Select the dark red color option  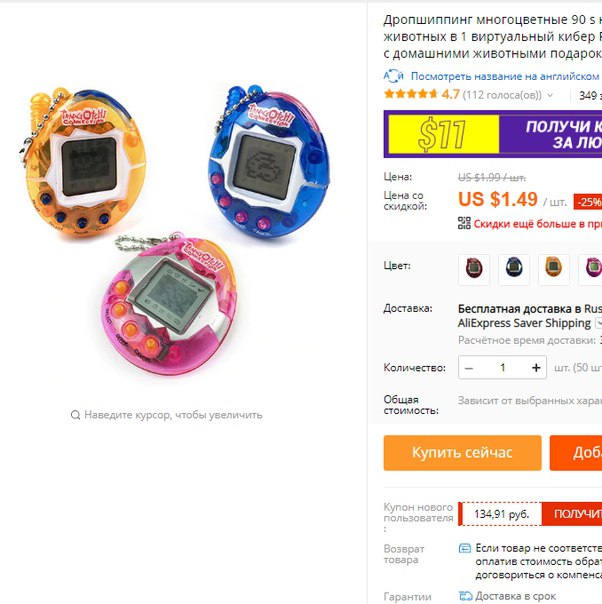click(x=474, y=269)
